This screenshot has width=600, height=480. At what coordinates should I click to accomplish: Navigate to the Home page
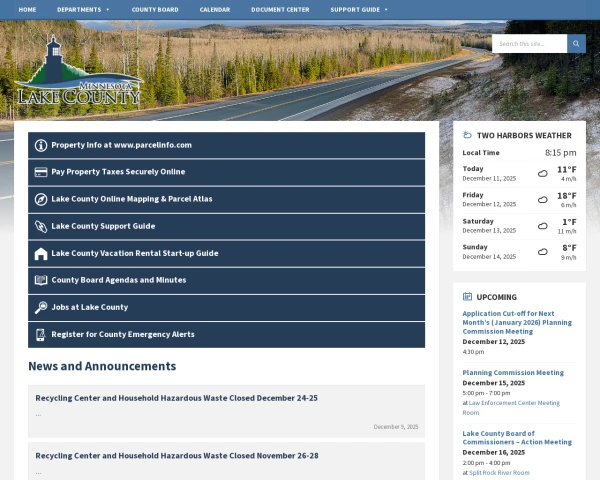[x=27, y=9]
